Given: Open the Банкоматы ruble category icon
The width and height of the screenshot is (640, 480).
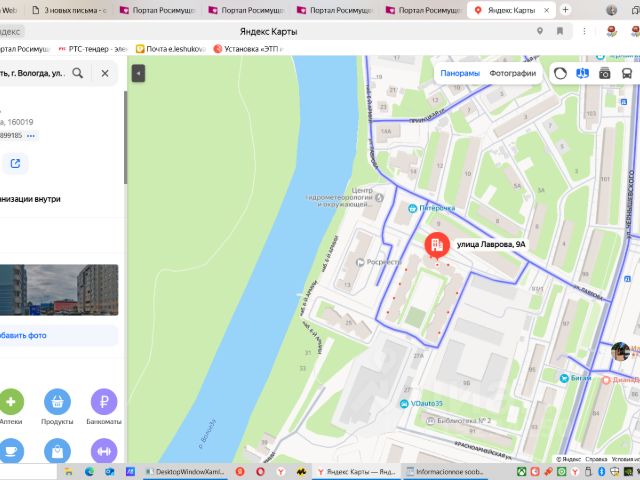Looking at the screenshot, I should [x=104, y=402].
